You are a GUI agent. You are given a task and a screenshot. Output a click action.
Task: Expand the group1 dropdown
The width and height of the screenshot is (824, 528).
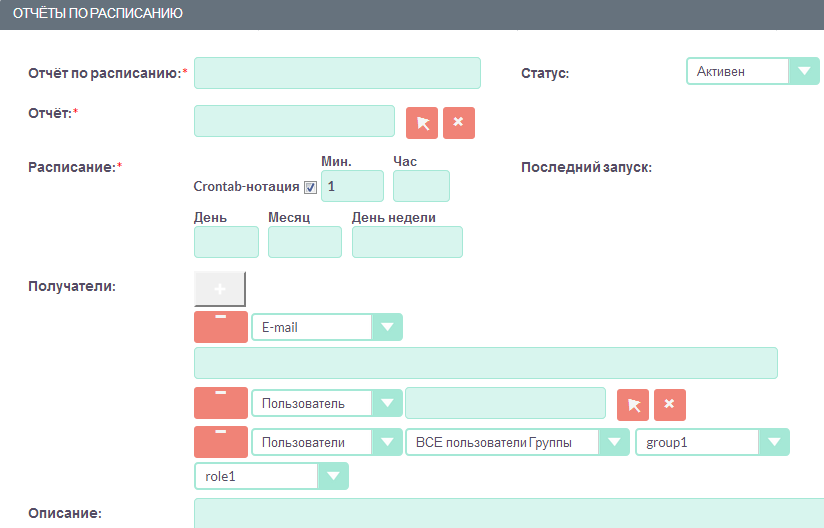click(x=712, y=442)
